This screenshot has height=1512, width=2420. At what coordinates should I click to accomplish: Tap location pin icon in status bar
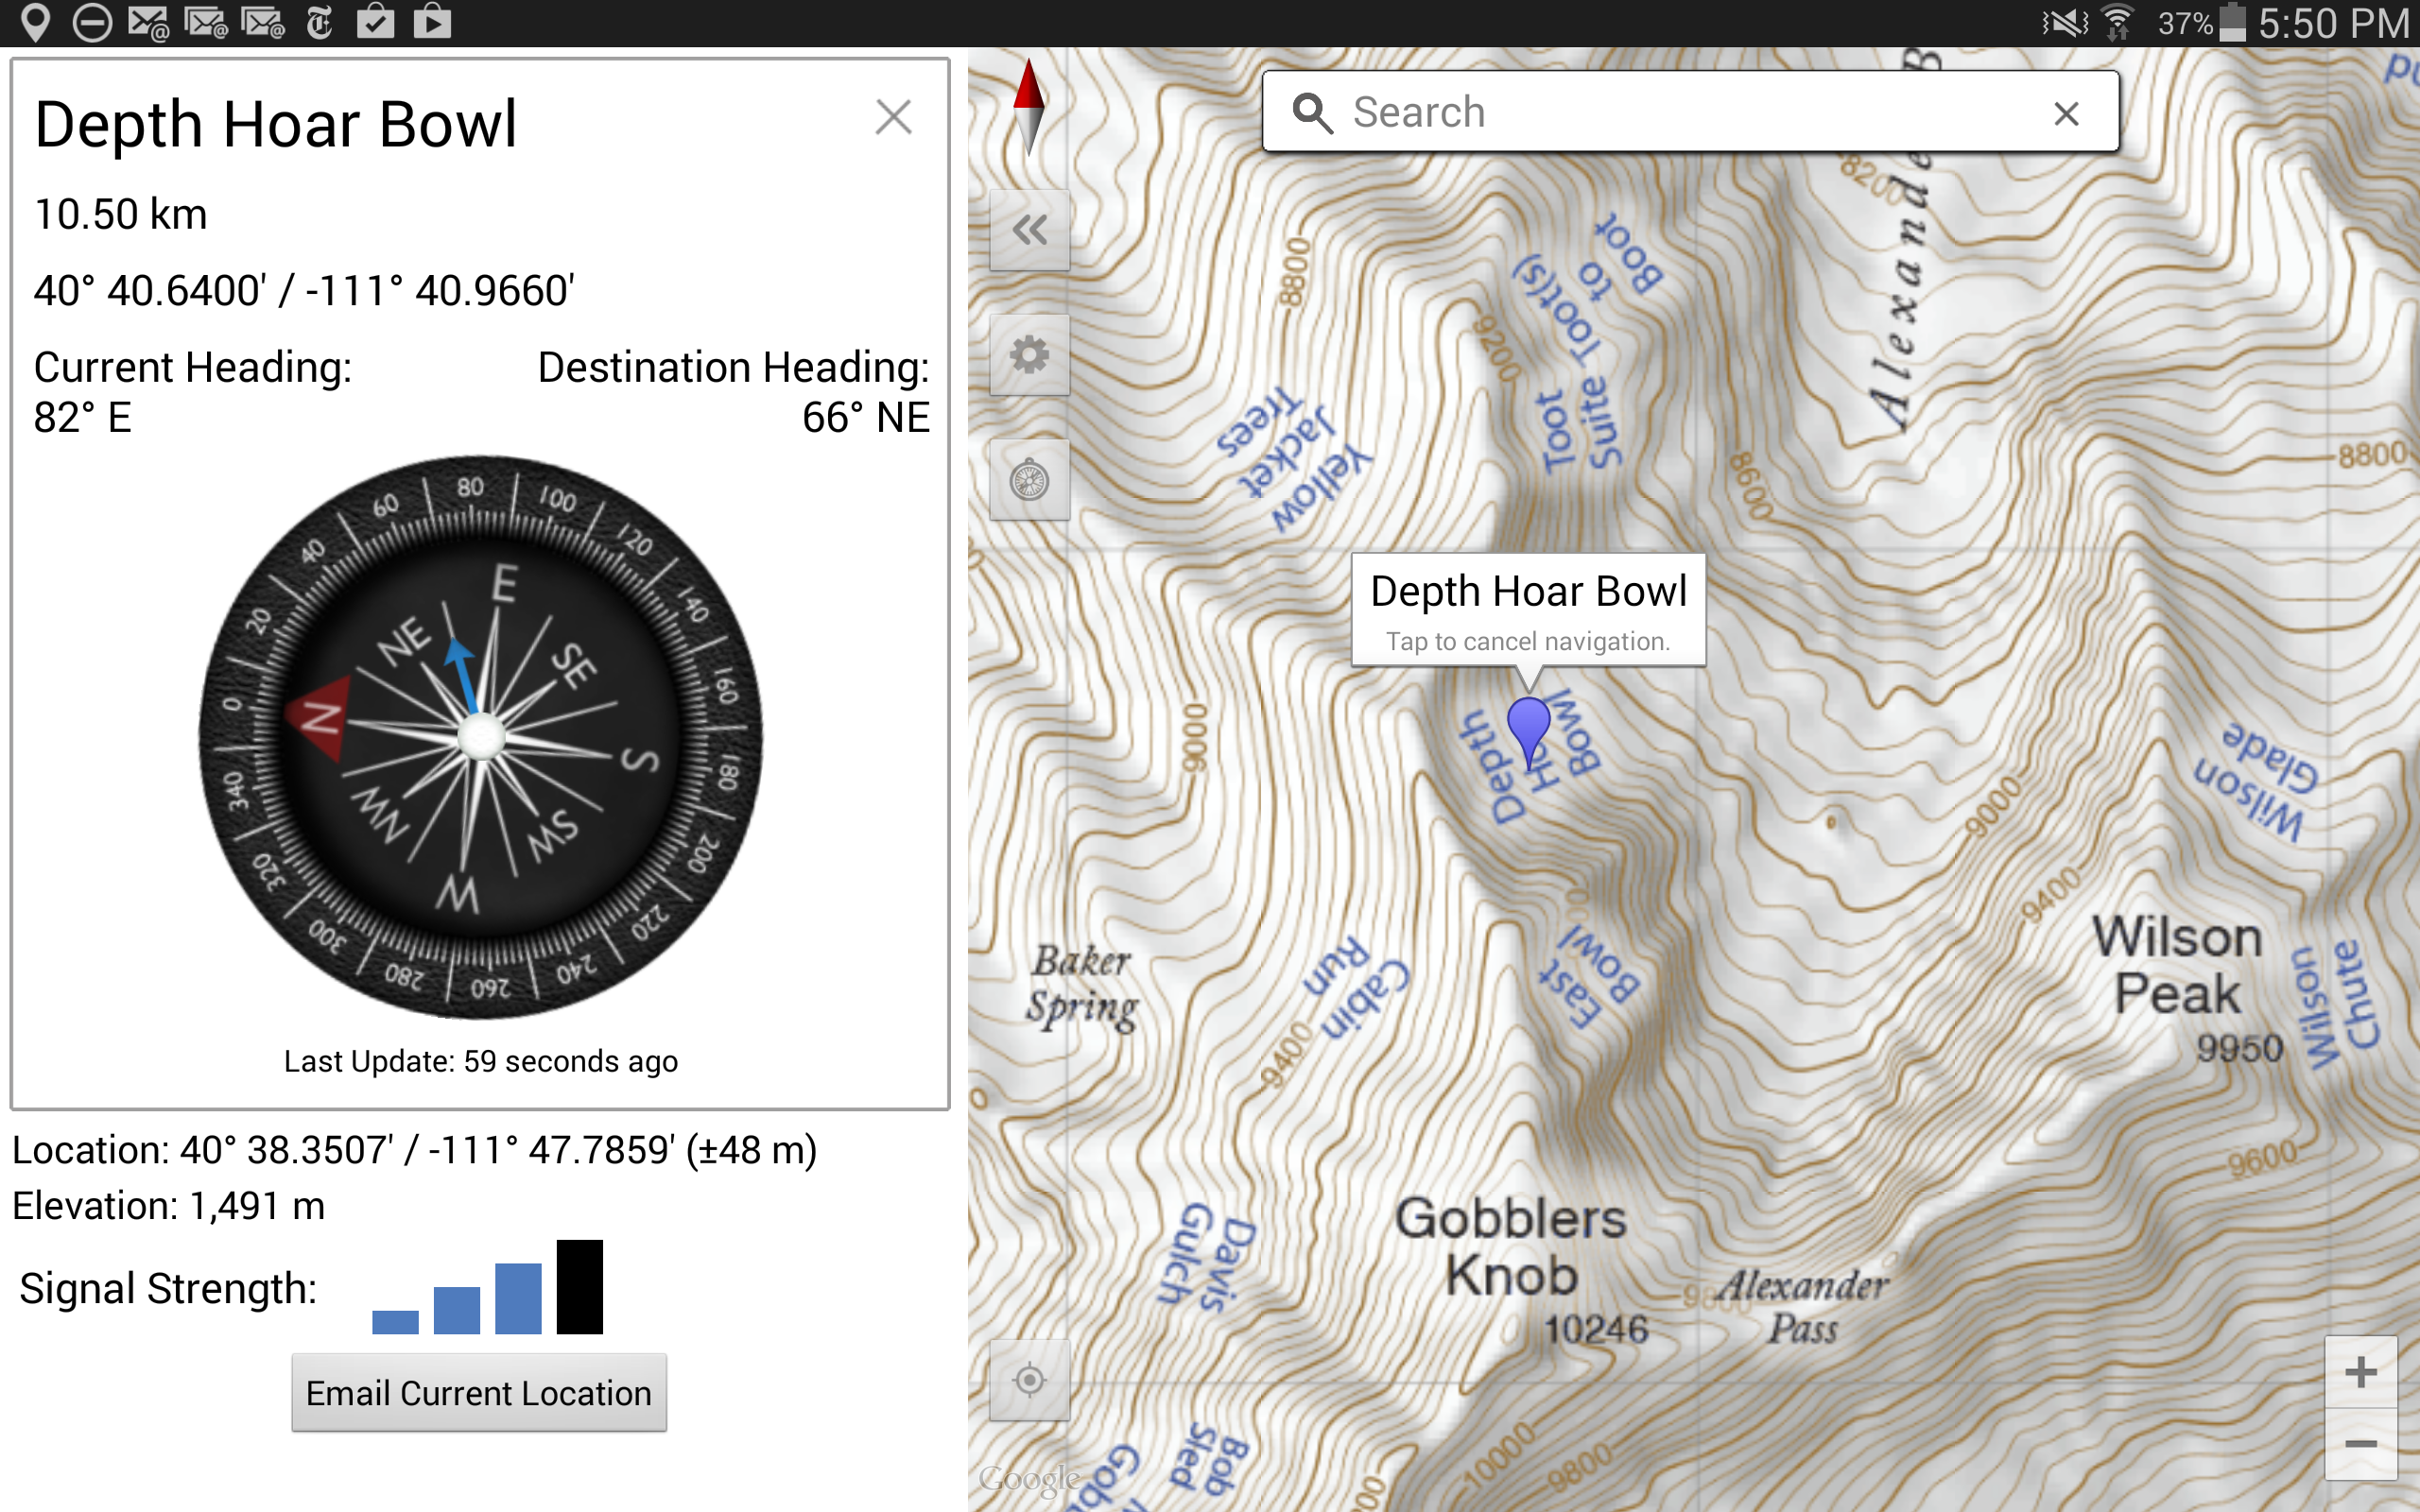click(x=36, y=22)
